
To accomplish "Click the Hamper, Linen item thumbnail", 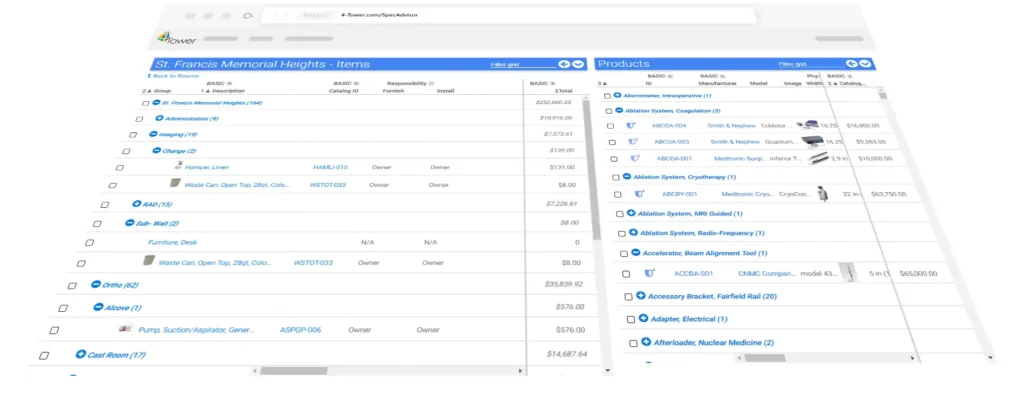I will [178, 166].
